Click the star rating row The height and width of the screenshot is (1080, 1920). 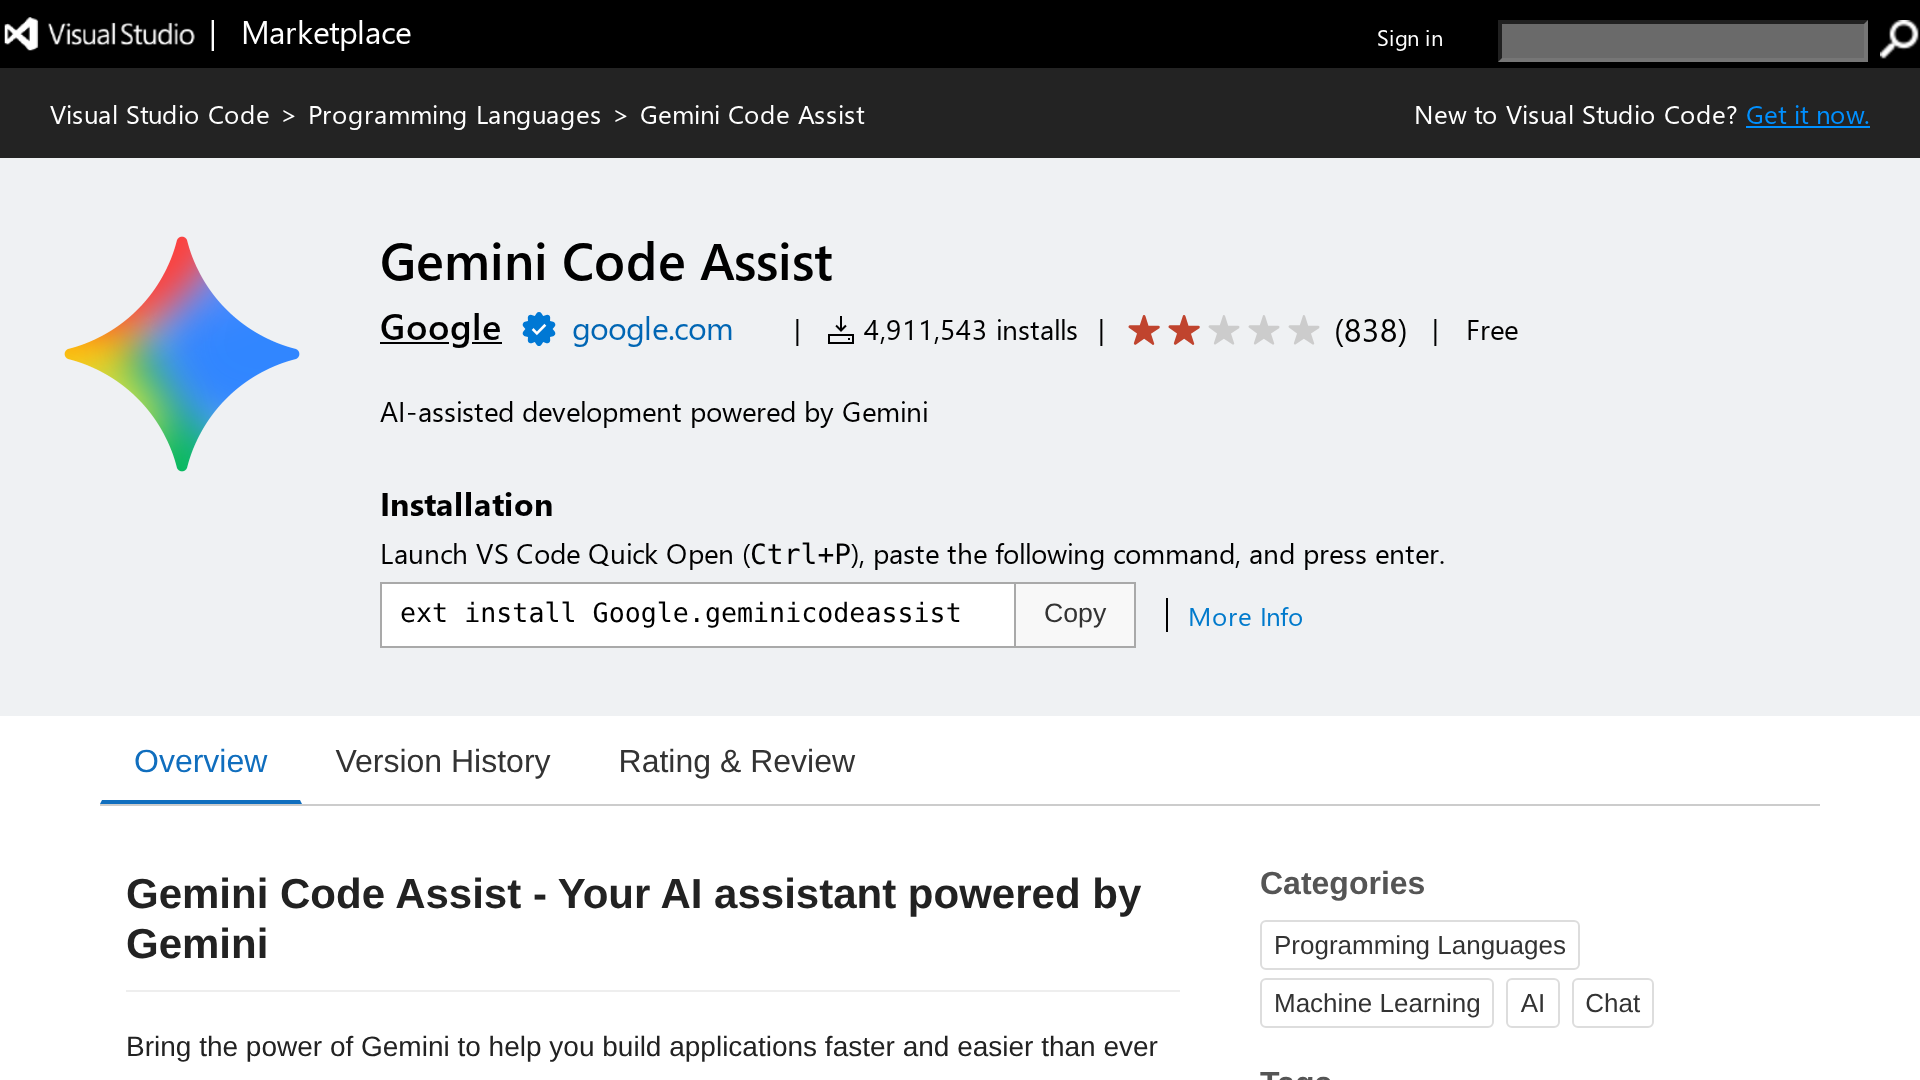[1223, 330]
